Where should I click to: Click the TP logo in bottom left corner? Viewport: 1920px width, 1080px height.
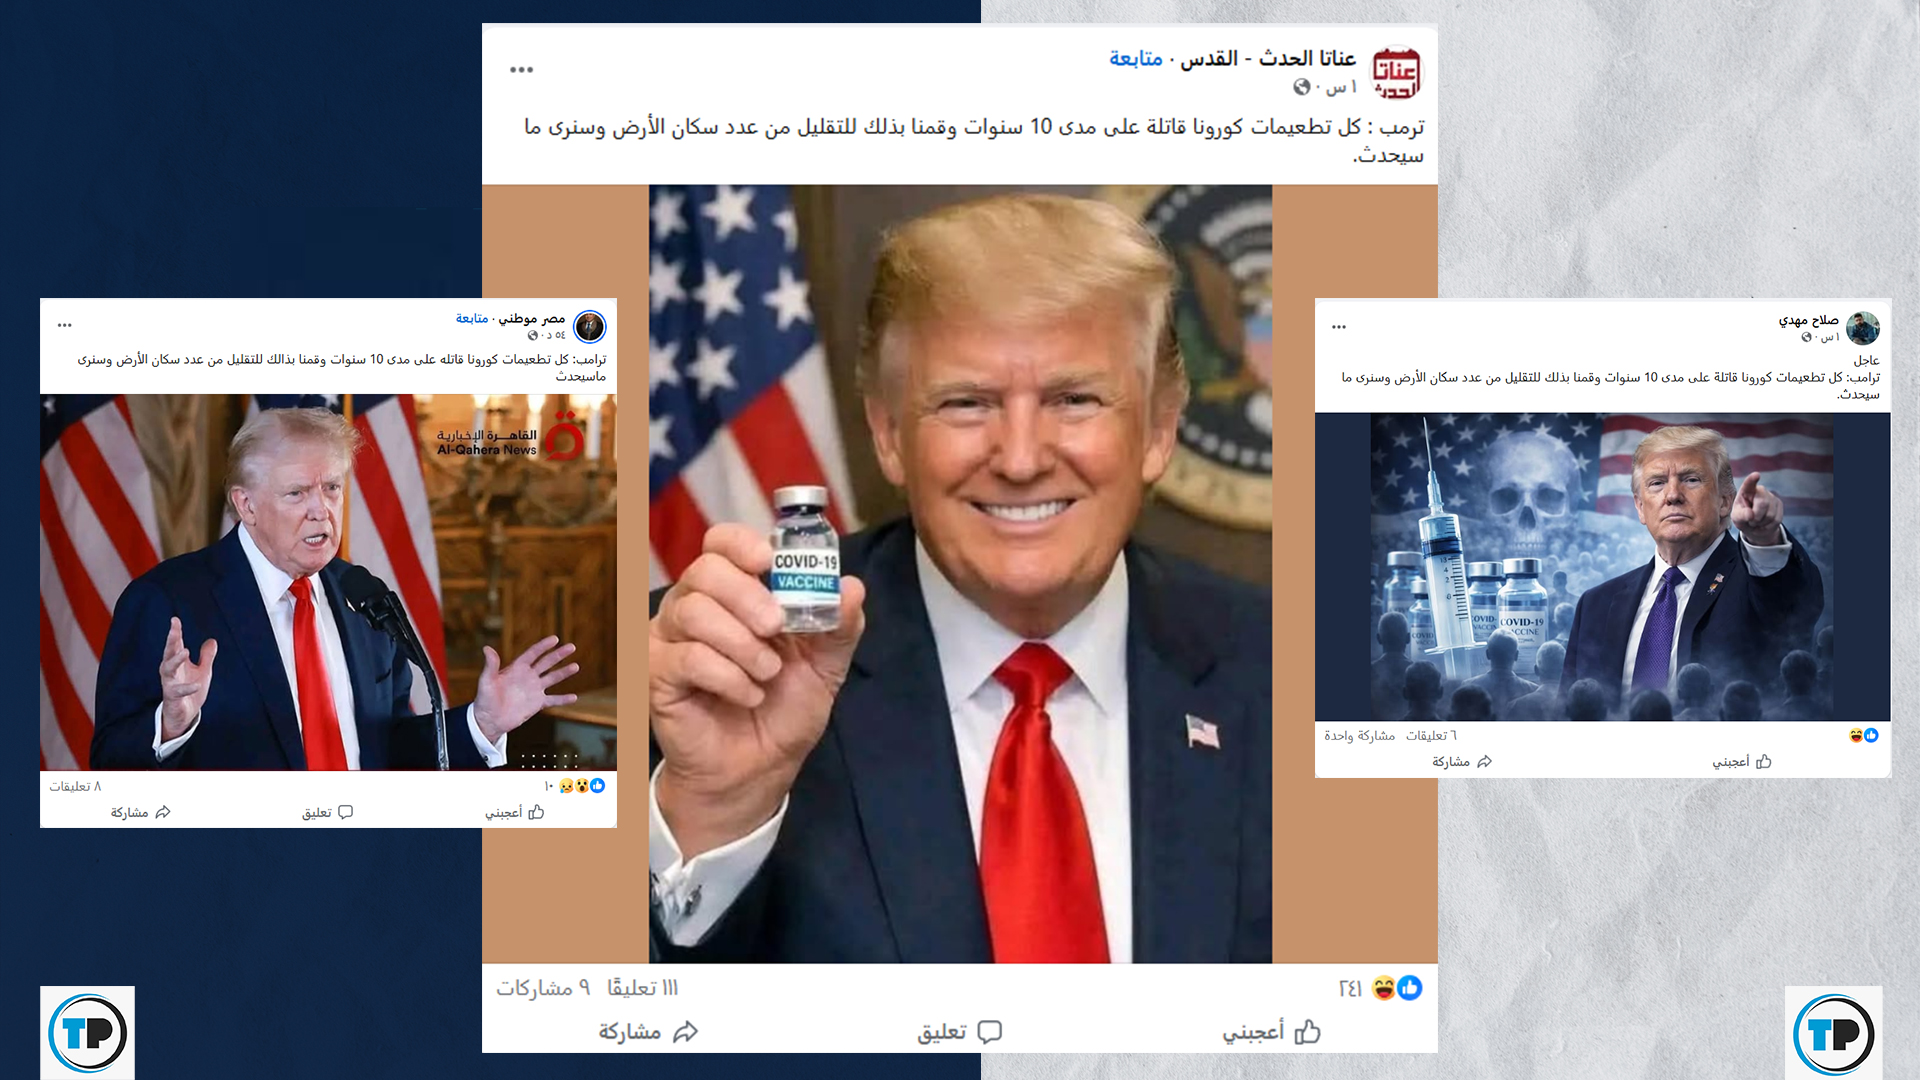click(x=88, y=1033)
